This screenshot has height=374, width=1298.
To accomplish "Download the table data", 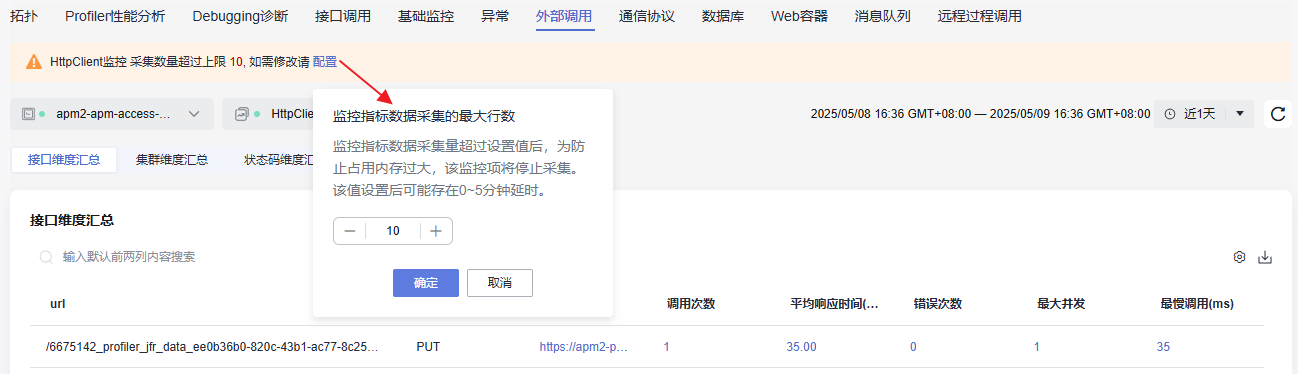I will [x=1265, y=257].
